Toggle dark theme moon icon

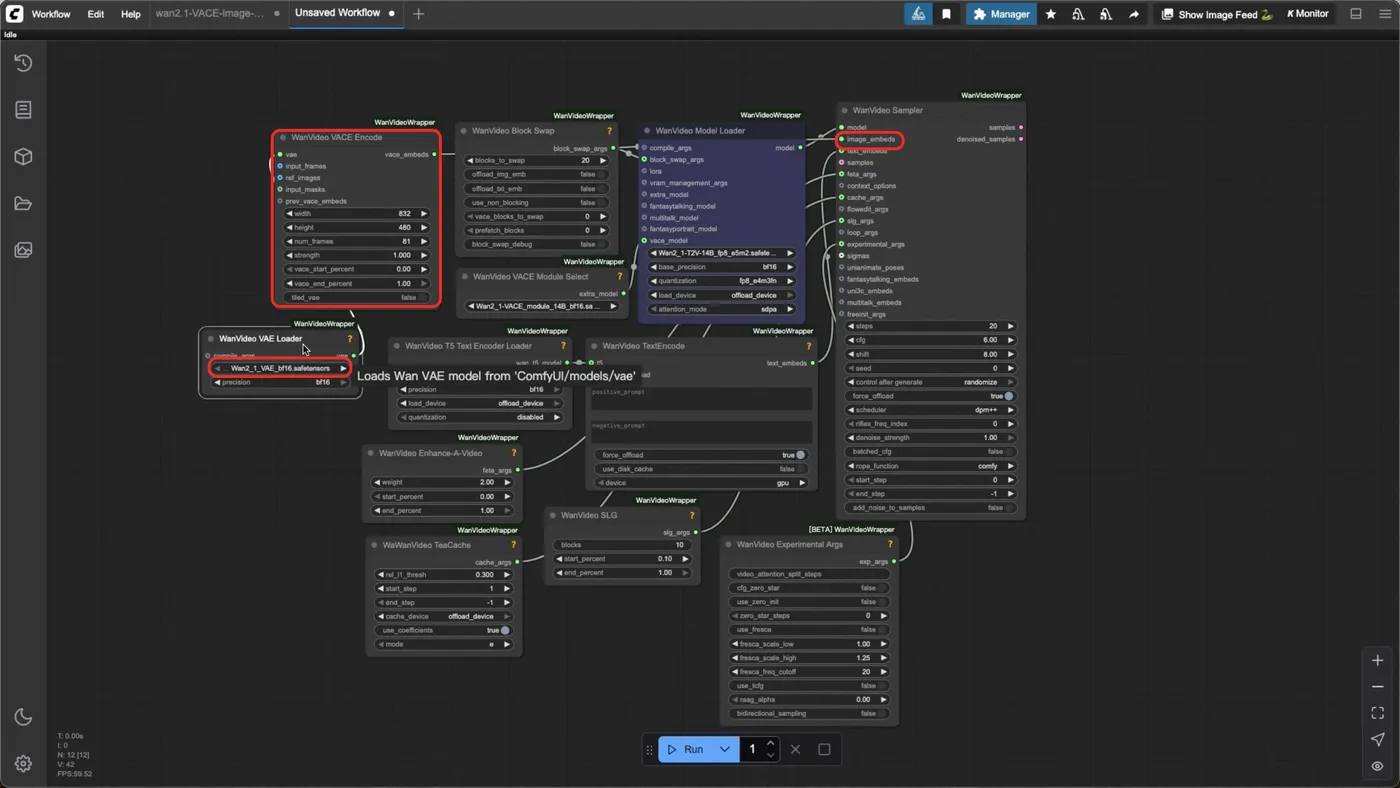[x=23, y=717]
